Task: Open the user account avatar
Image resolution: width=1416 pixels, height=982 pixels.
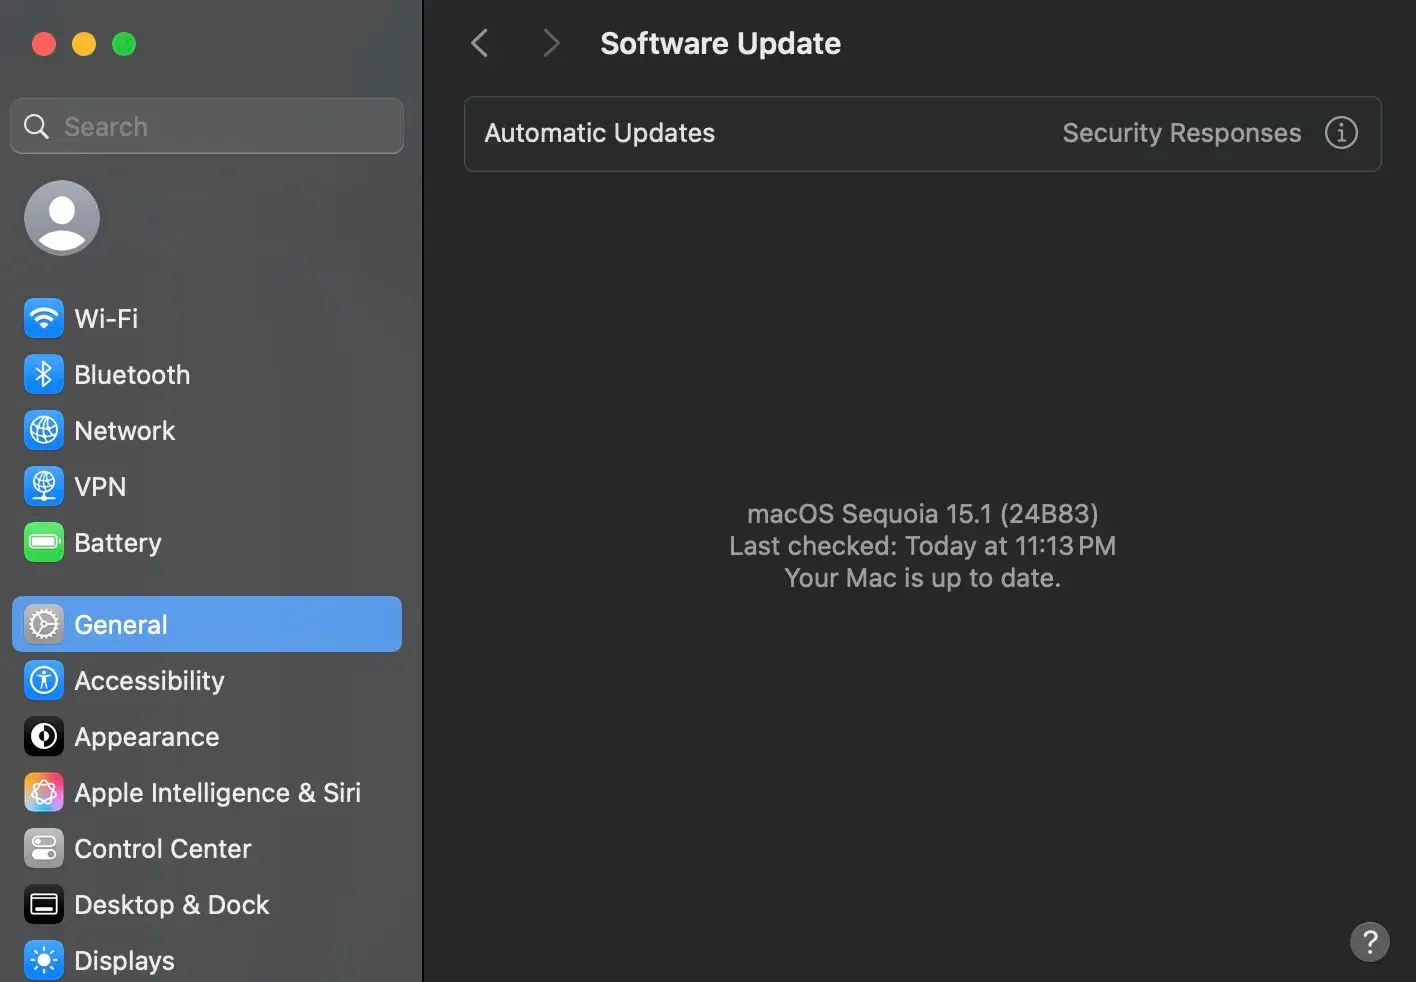Action: (x=62, y=218)
